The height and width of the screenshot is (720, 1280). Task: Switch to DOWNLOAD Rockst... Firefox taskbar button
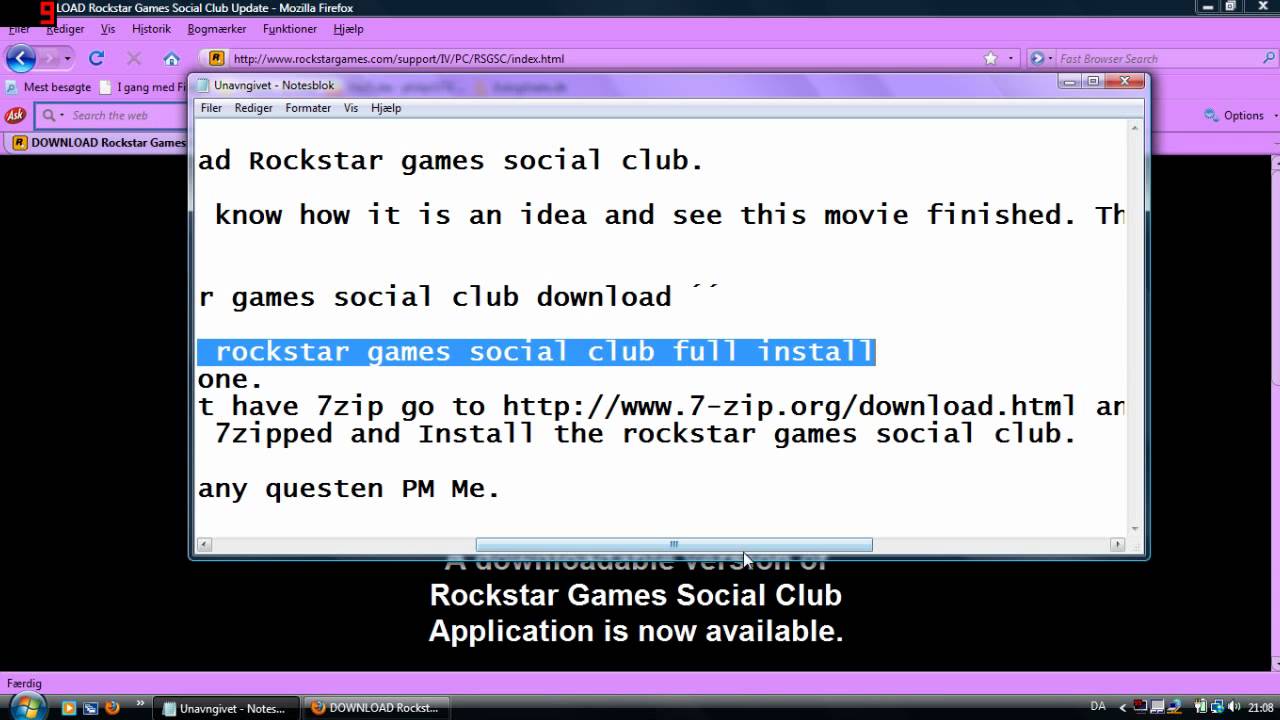(376, 708)
